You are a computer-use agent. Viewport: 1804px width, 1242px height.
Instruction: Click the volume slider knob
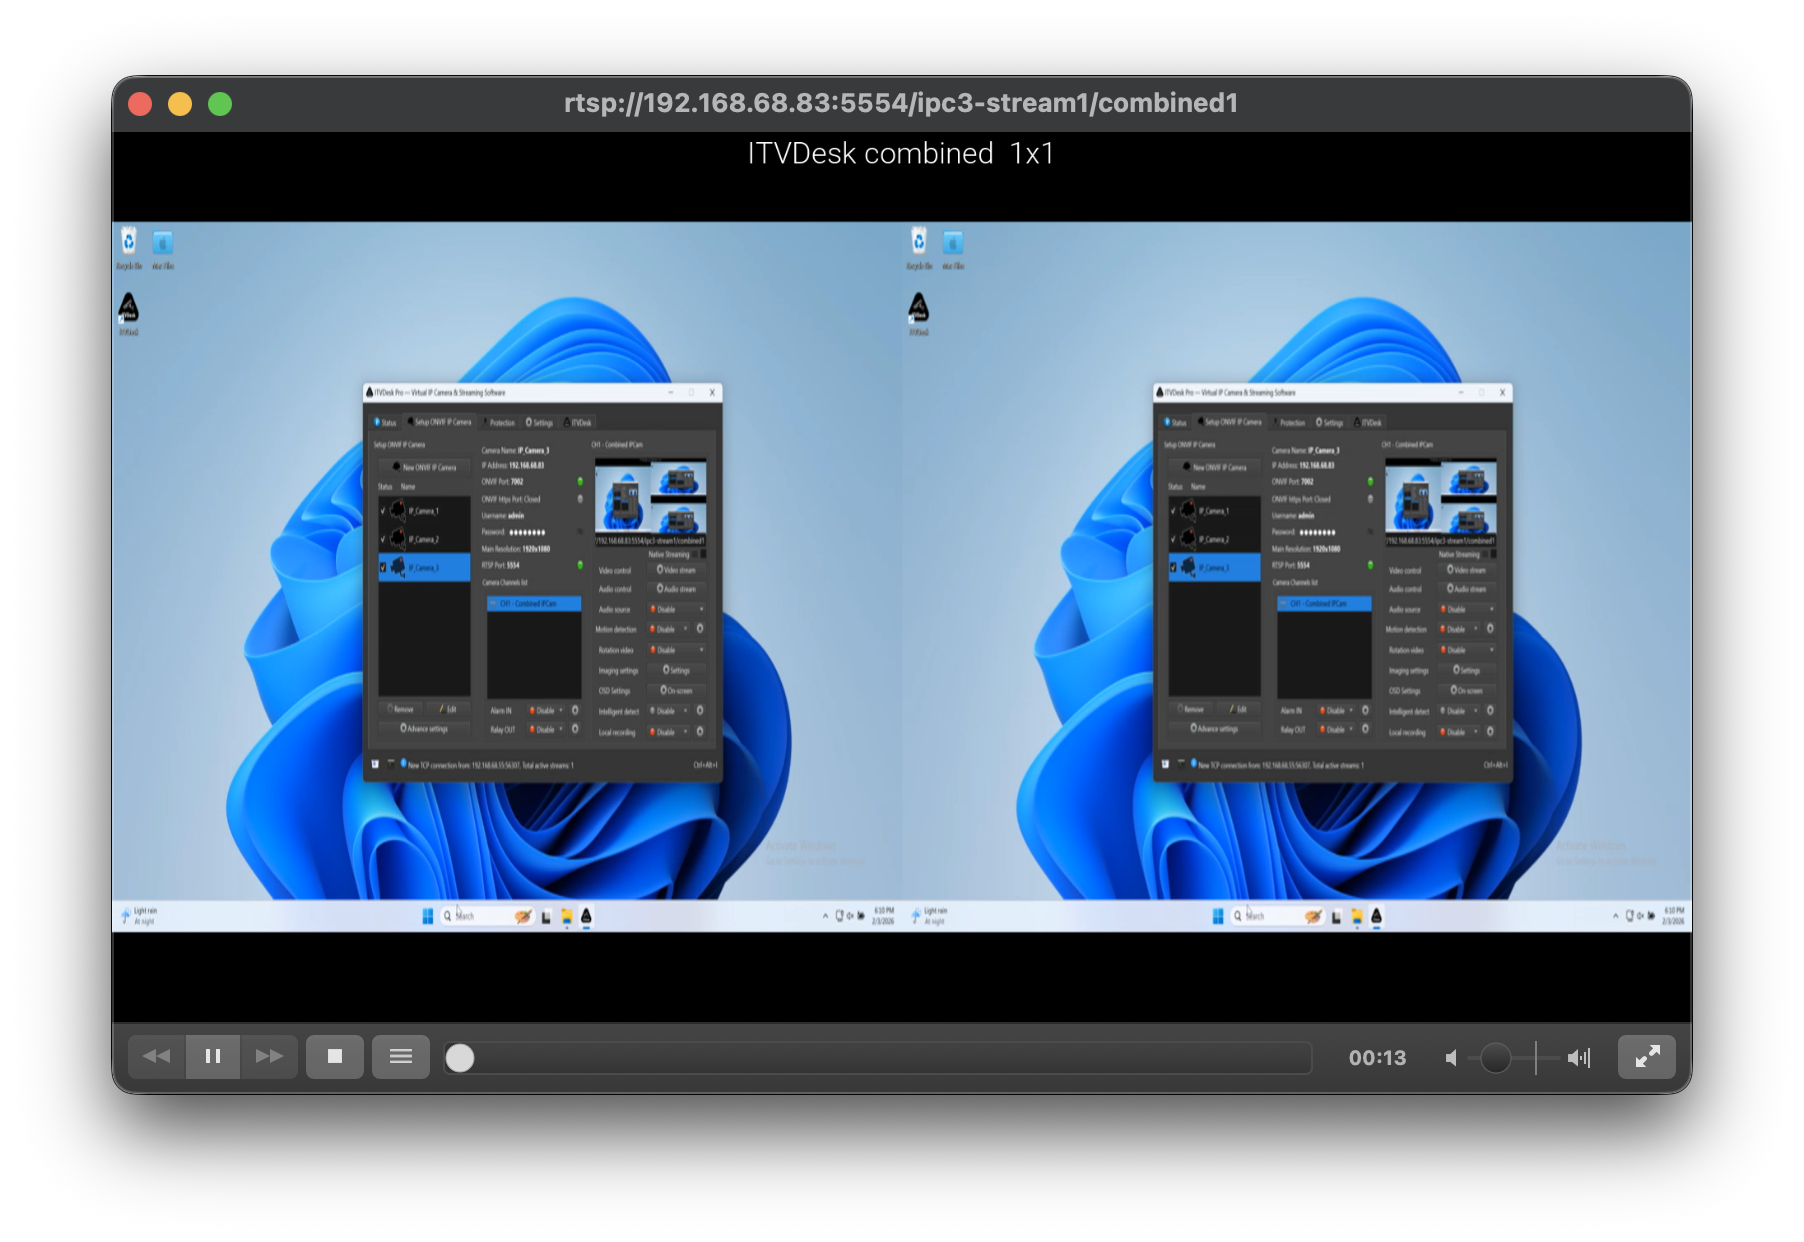(1495, 1058)
